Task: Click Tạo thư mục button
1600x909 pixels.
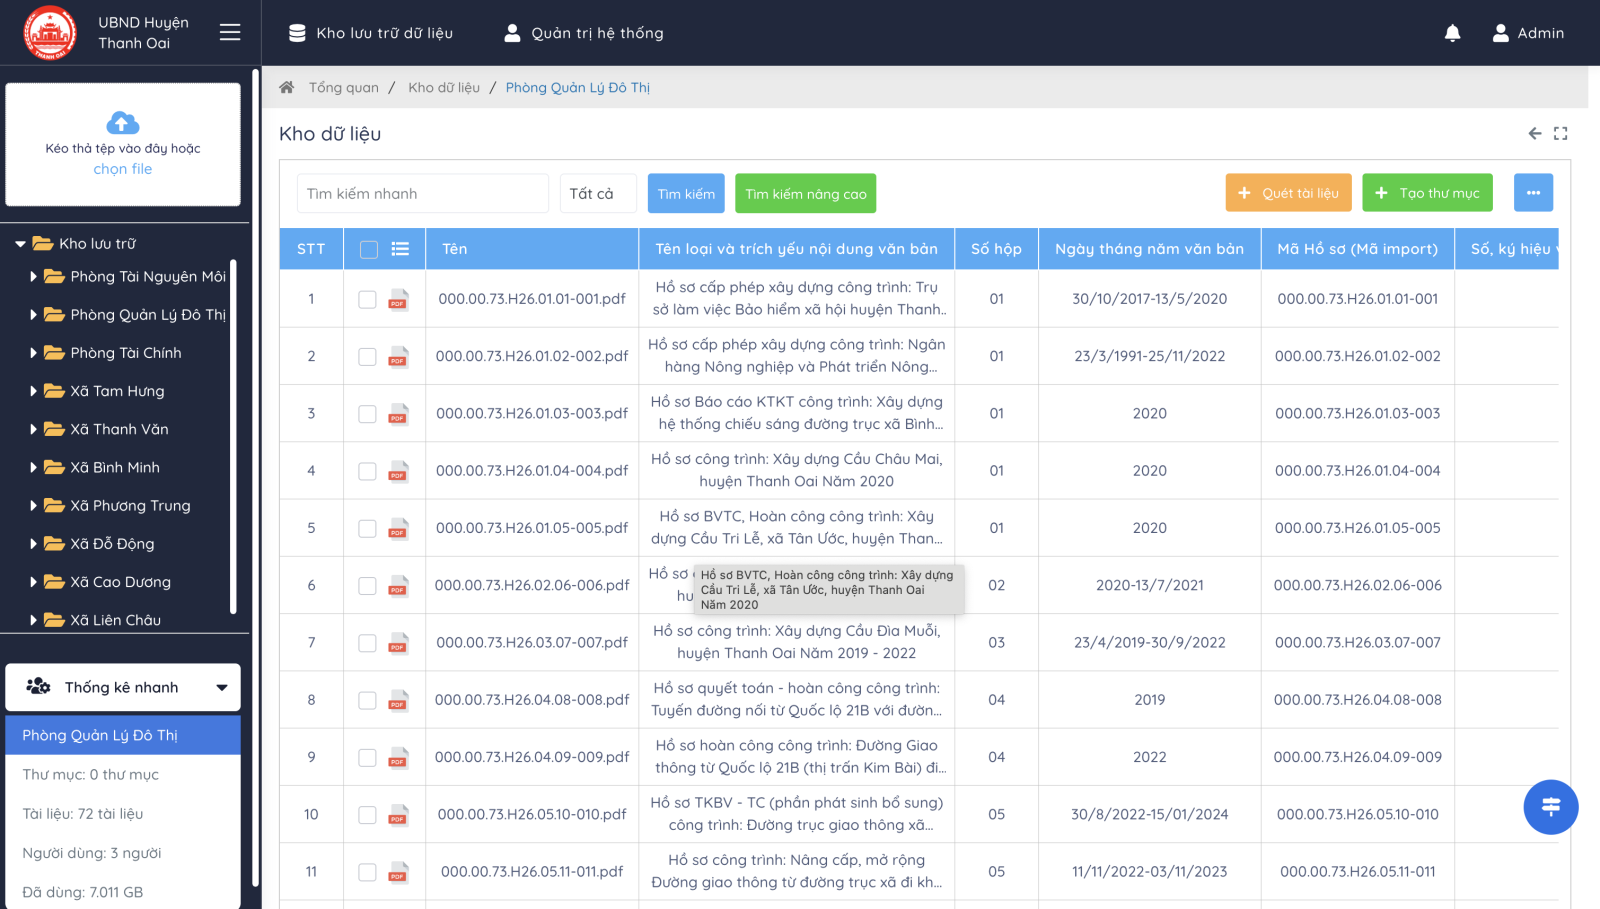Action: pyautogui.click(x=1428, y=193)
